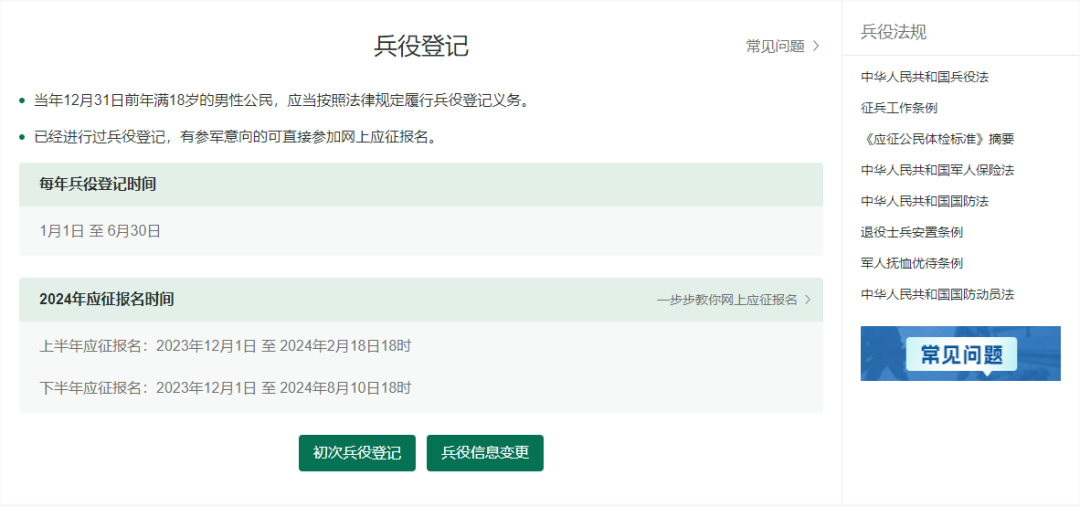Open 一步步教你网上应征报名 guide link
Screen dimensions: 1080x507
(x=727, y=299)
